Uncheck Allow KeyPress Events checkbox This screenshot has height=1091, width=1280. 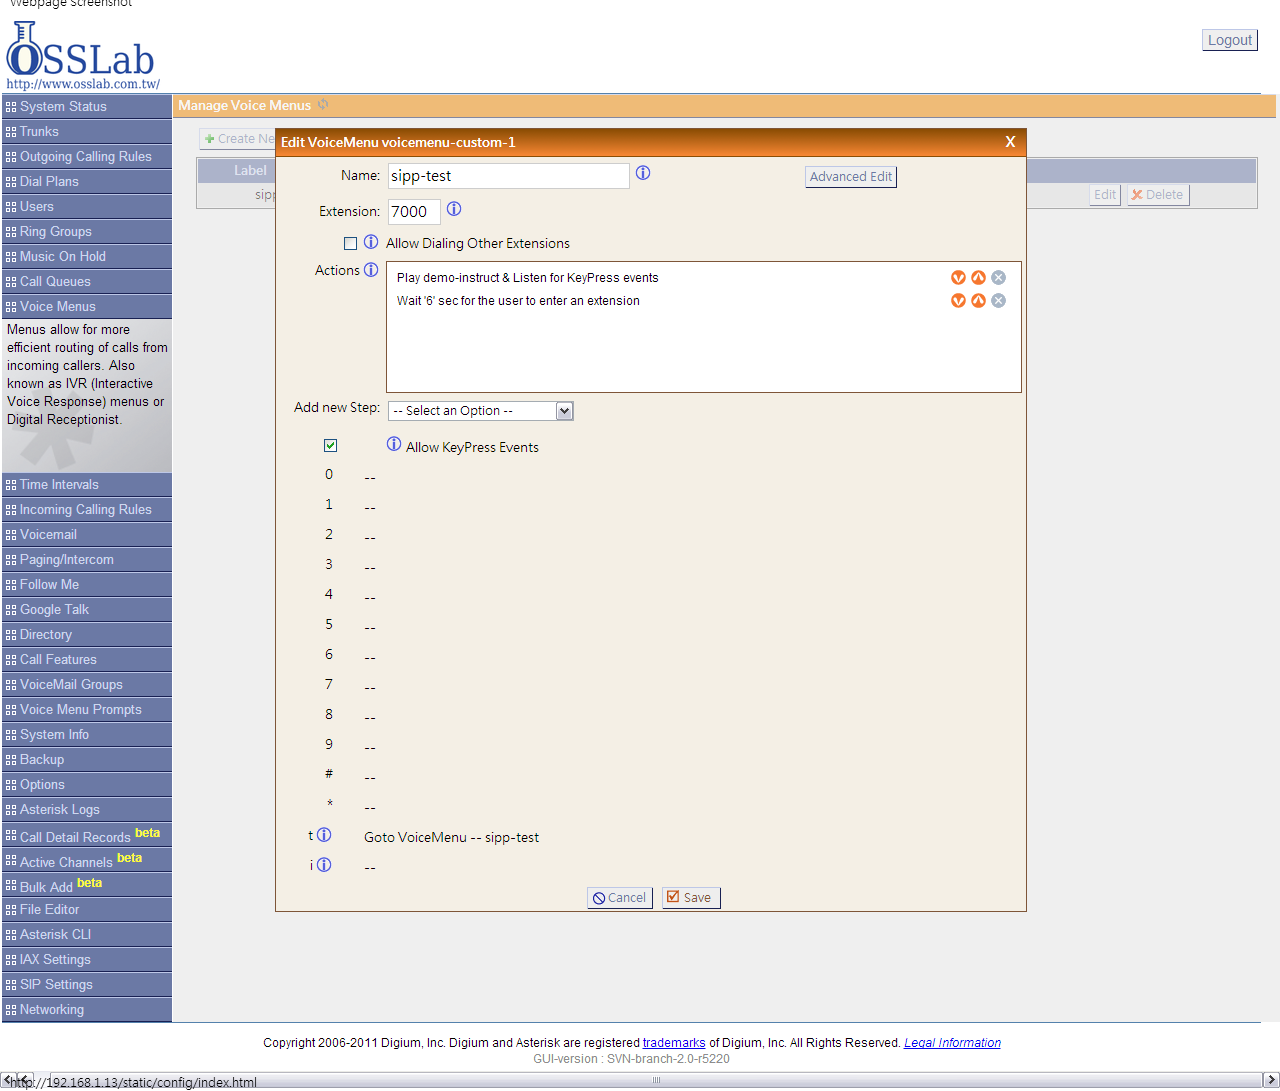[330, 446]
